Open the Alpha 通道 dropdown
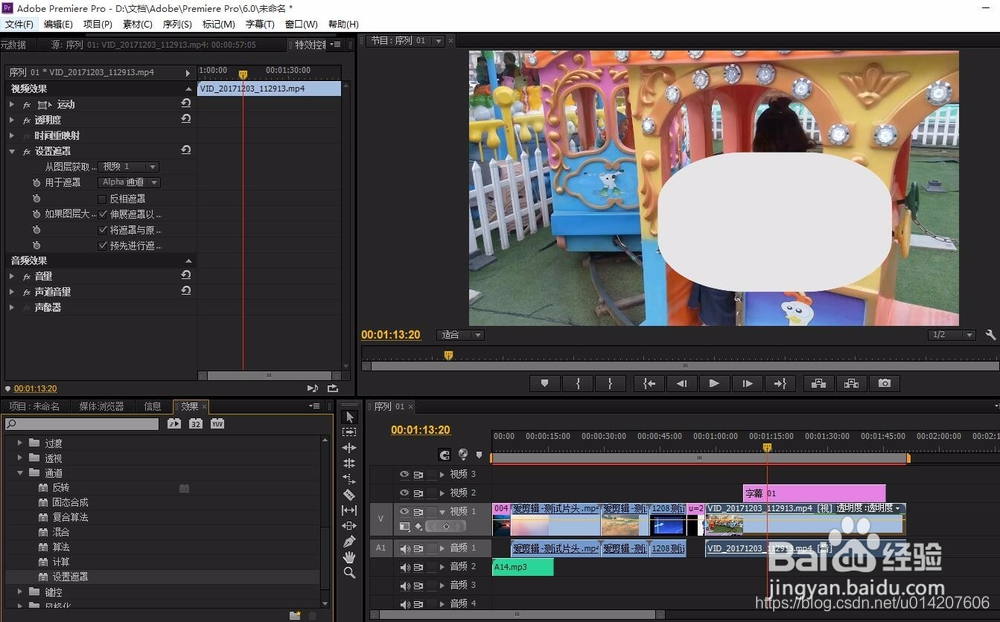1000x622 pixels. (129, 182)
